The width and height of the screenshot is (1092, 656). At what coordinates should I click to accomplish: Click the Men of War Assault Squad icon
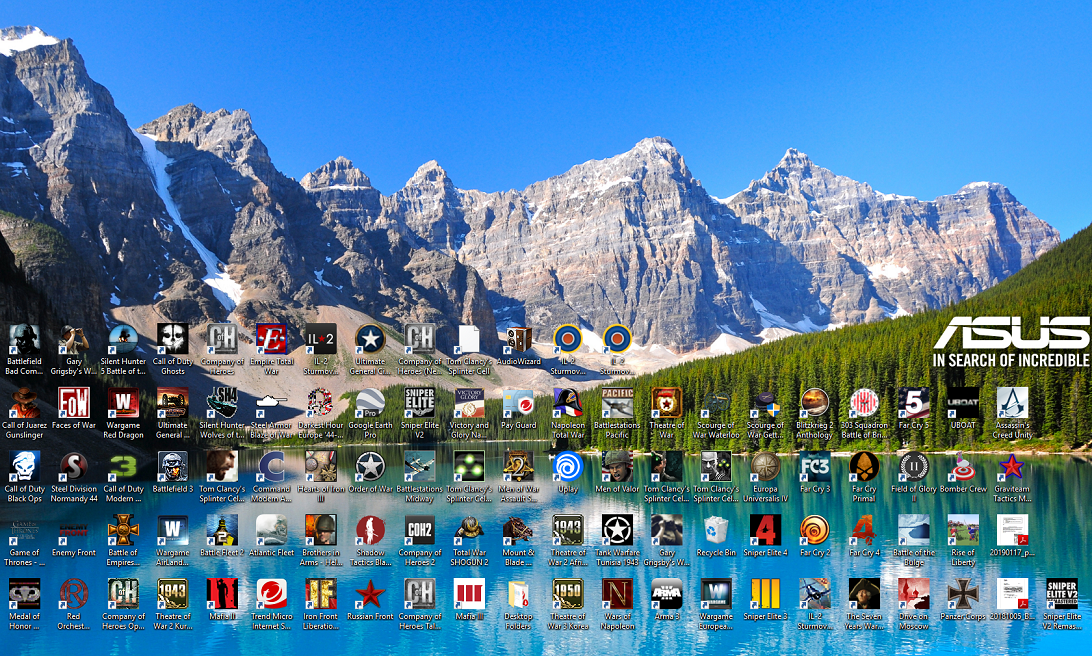click(x=518, y=467)
